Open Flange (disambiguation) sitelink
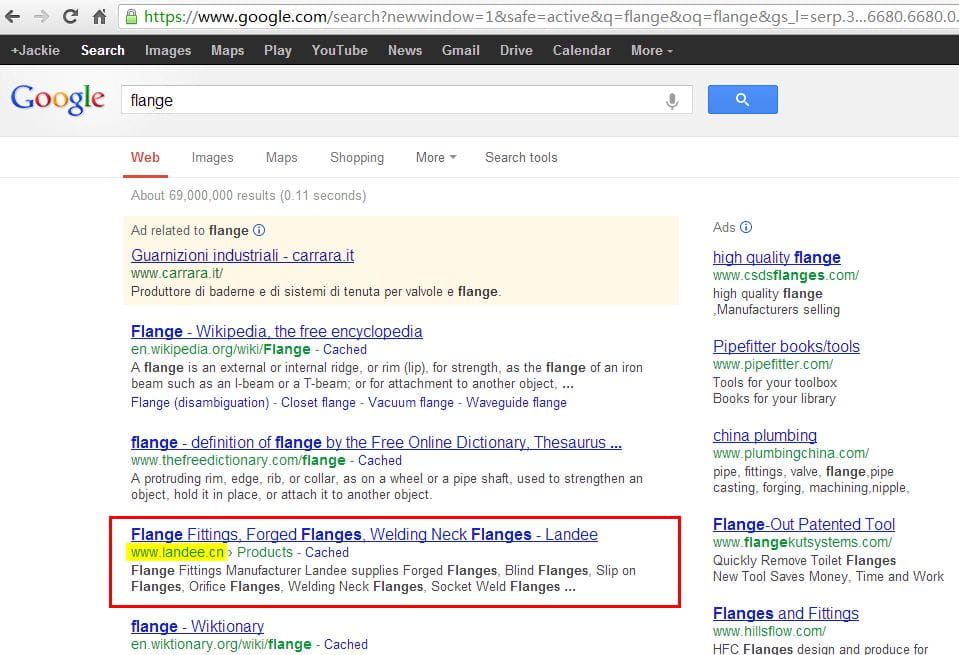 200,402
